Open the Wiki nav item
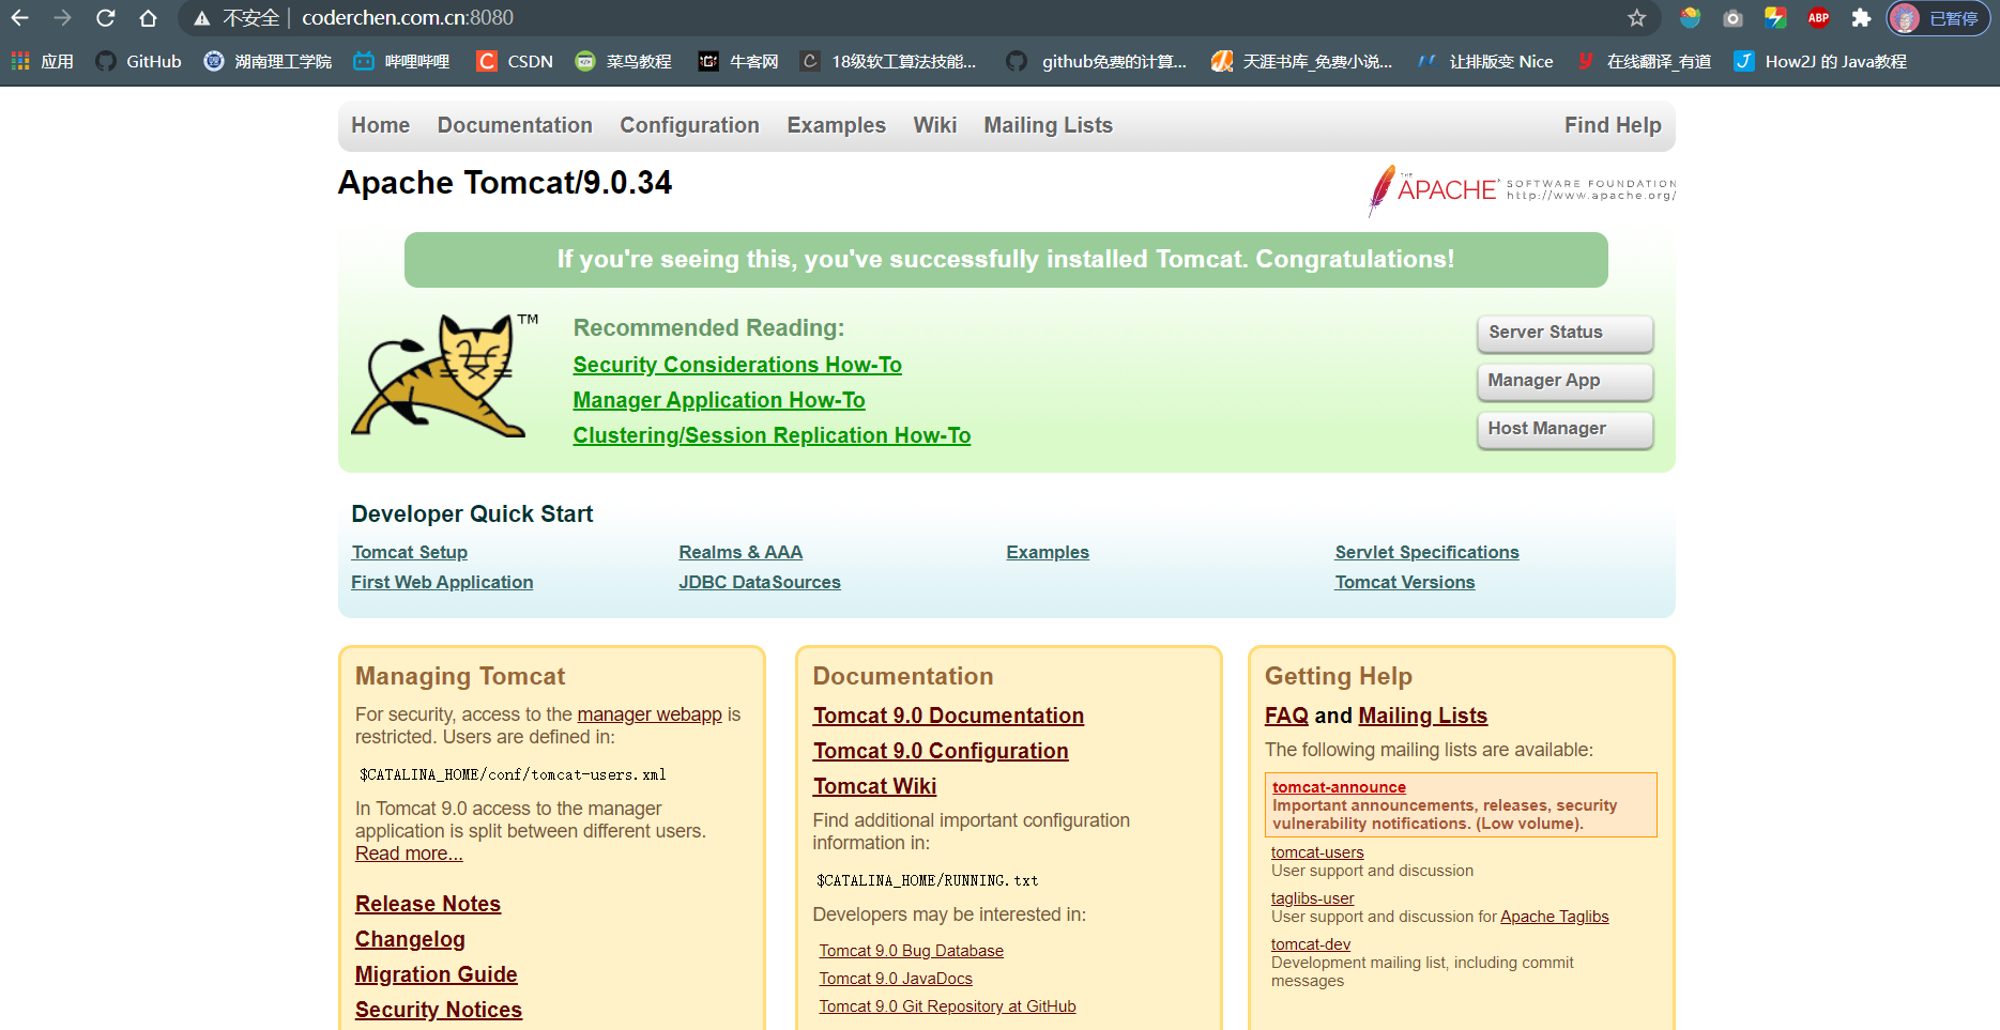 click(934, 125)
